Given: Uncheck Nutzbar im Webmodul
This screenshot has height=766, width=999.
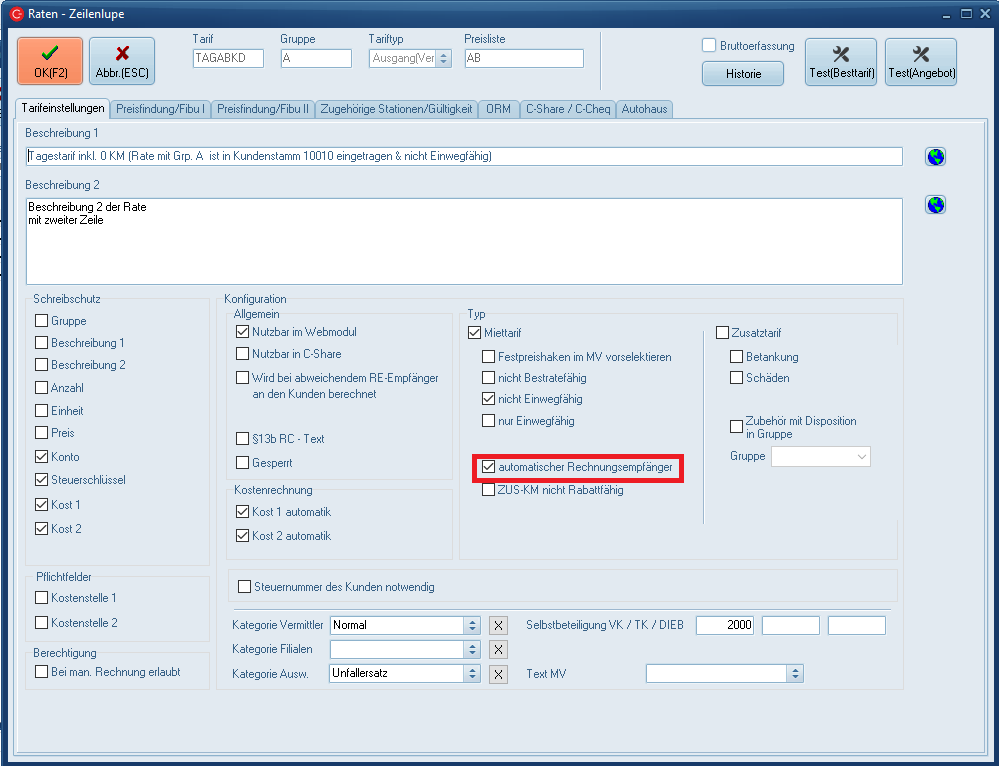Looking at the screenshot, I should tap(242, 332).
